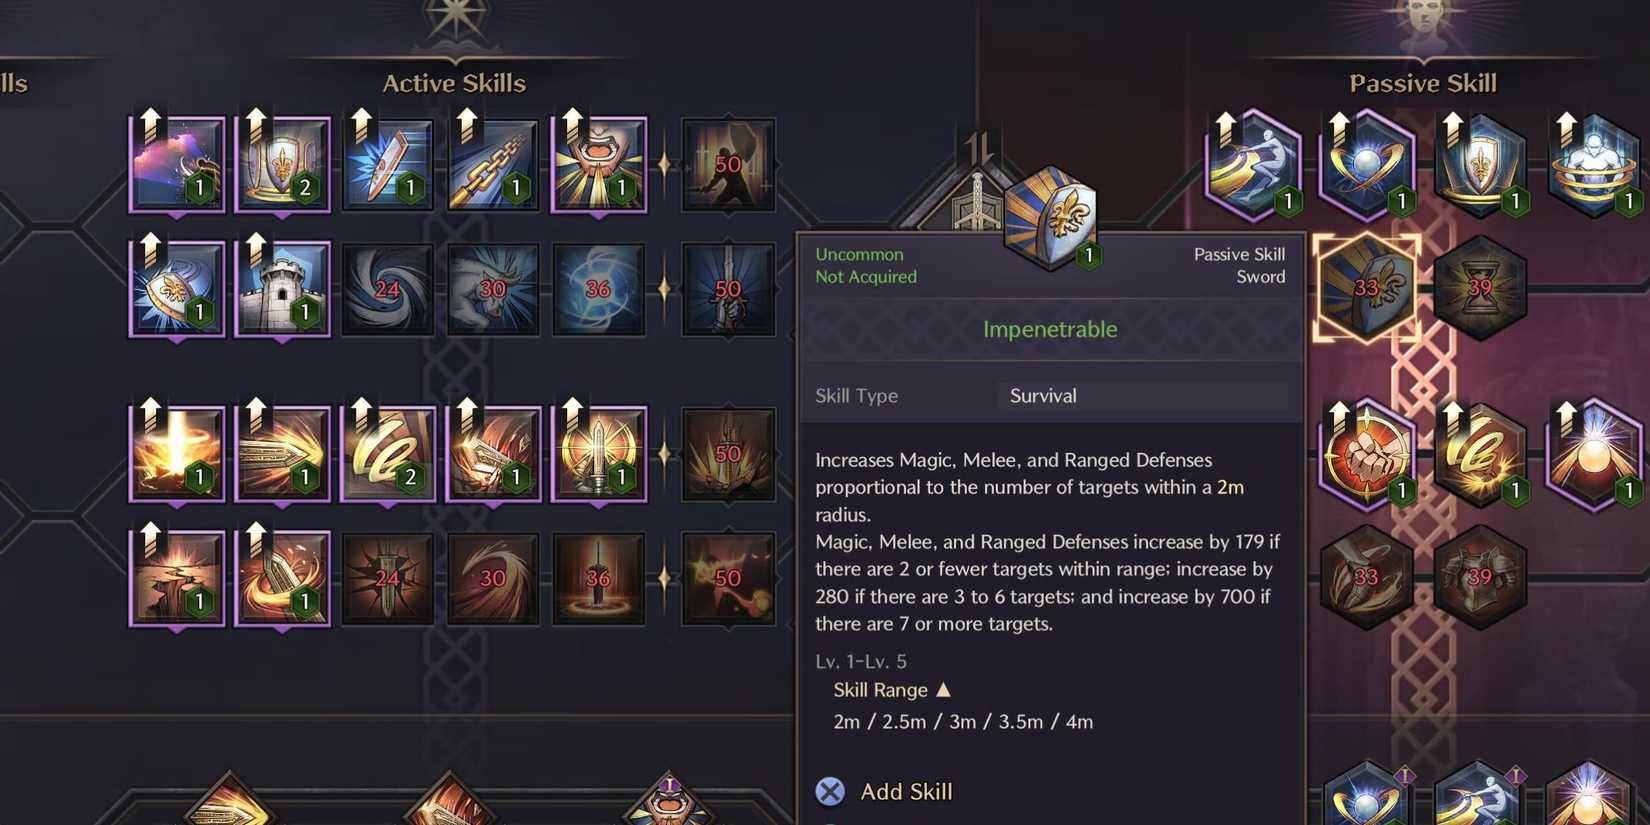Open the Passive Skill section header
Viewport: 1650px width, 825px height.
pyautogui.click(x=1422, y=83)
